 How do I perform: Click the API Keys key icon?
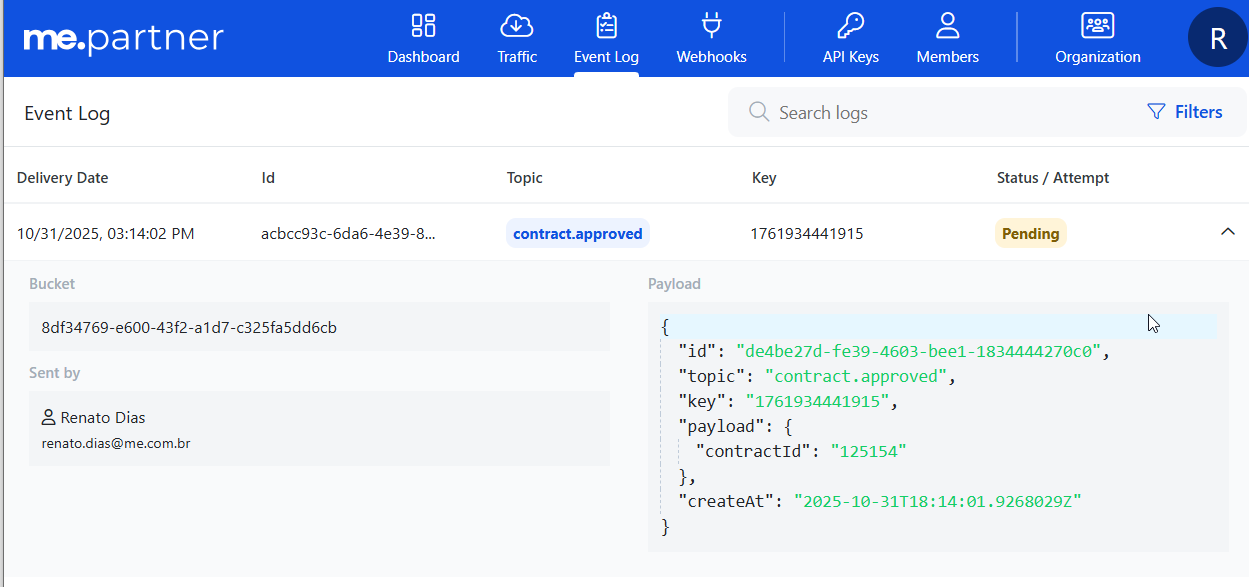[x=850, y=26]
